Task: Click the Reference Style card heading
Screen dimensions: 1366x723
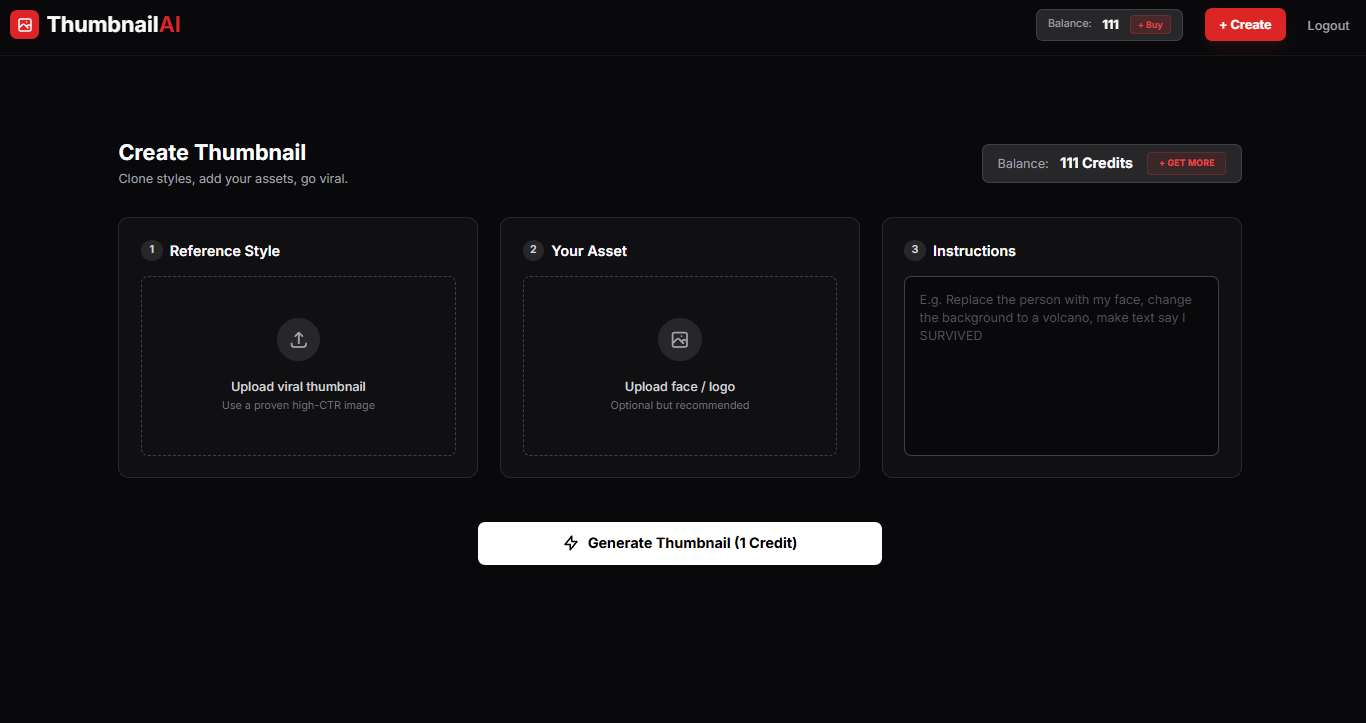Action: [x=225, y=250]
